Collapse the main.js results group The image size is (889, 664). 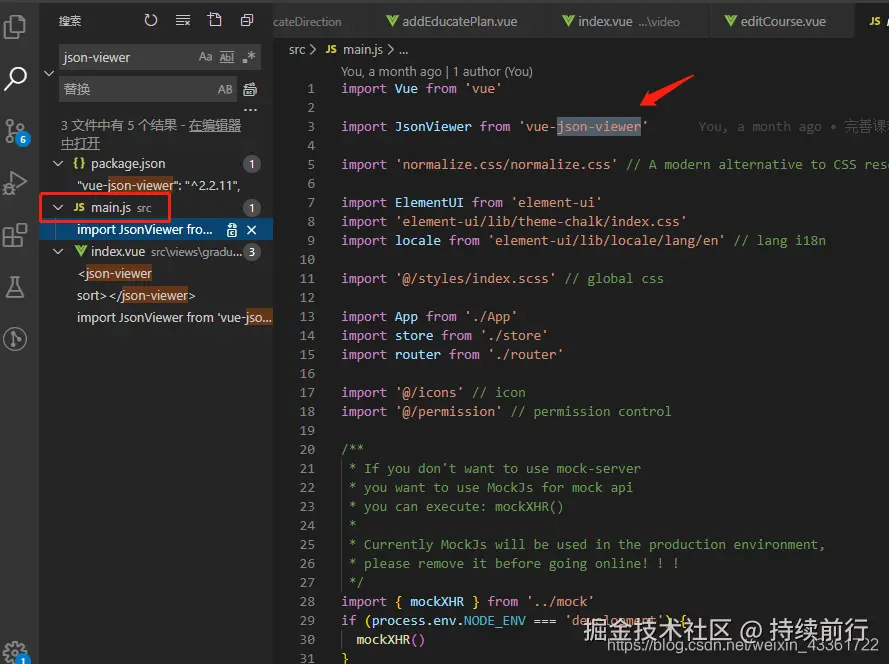click(x=58, y=208)
